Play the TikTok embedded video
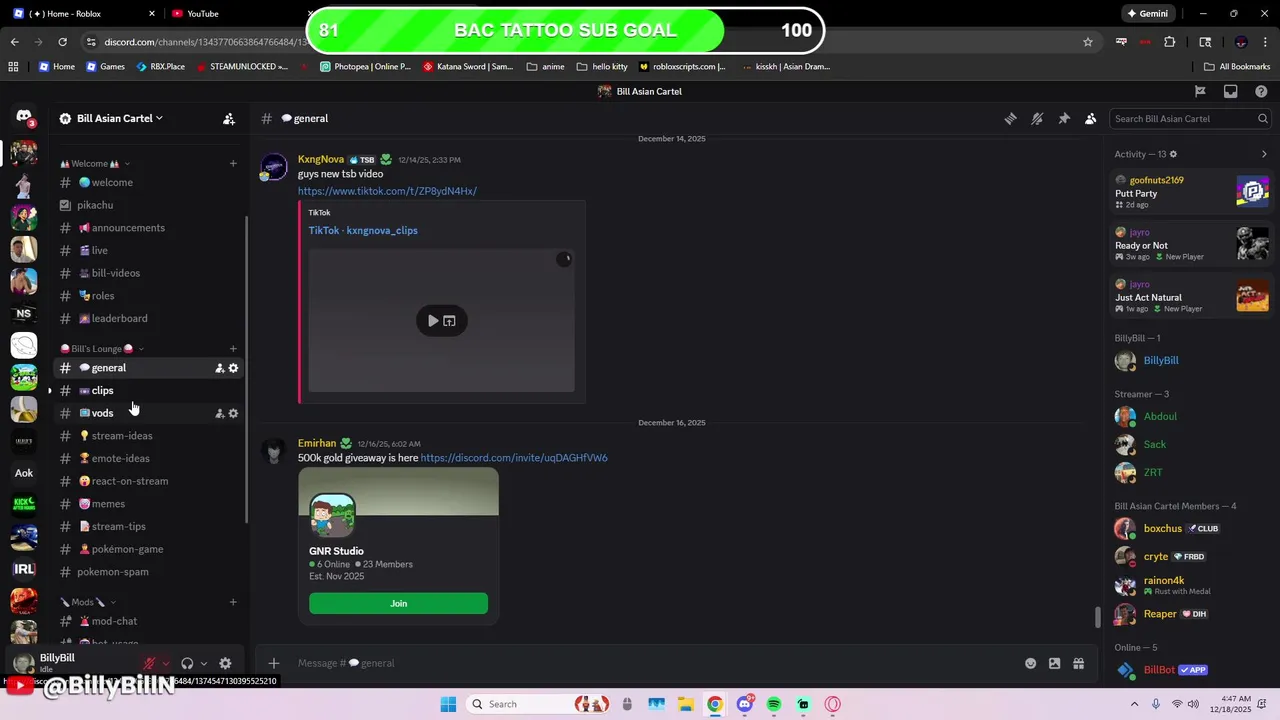 pyautogui.click(x=433, y=321)
